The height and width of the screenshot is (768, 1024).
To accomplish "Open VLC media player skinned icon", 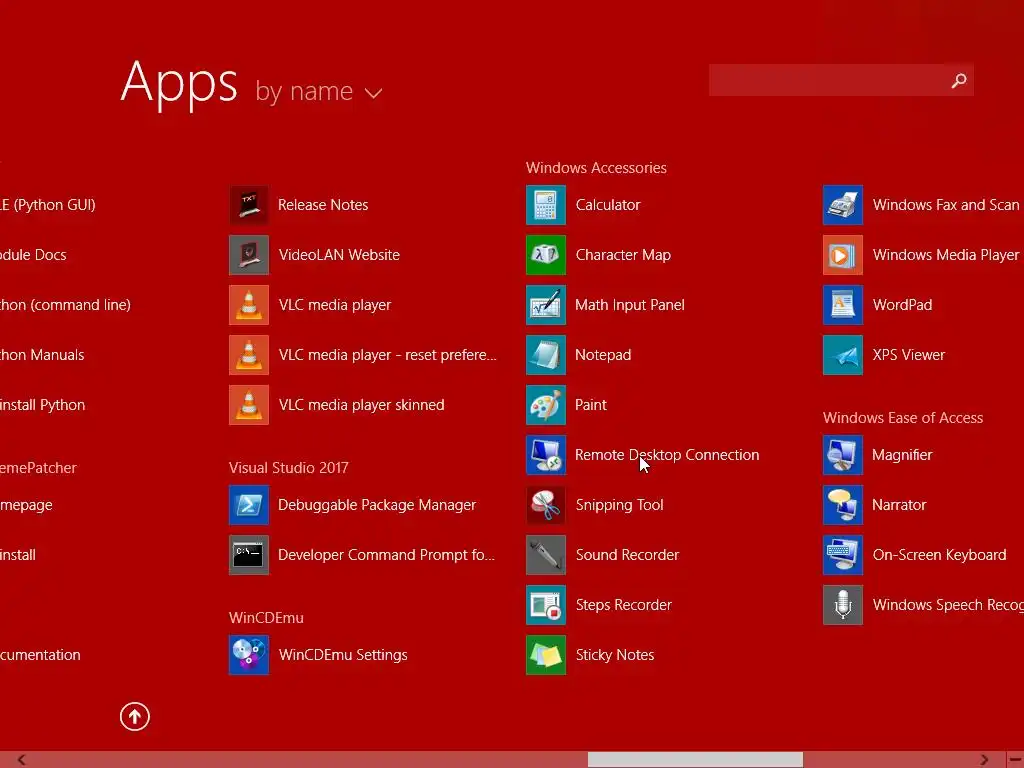I will point(249,405).
